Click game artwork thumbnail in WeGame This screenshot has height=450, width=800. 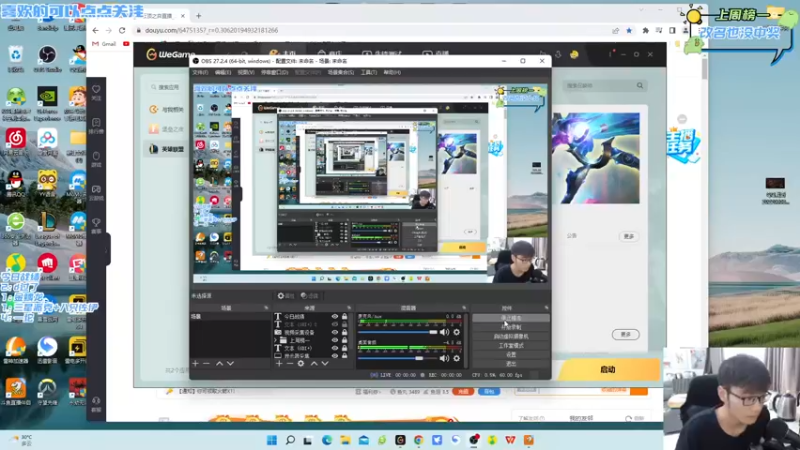tap(595, 158)
